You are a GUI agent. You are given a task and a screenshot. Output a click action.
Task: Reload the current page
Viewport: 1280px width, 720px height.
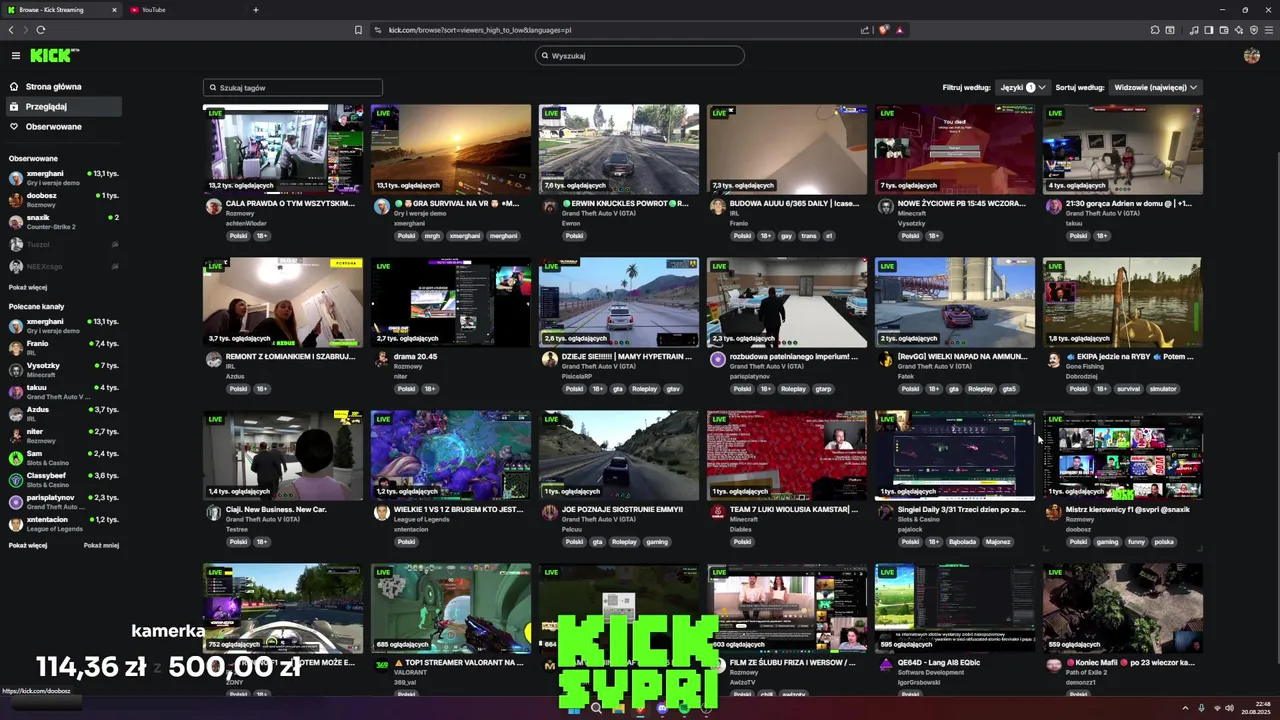click(x=41, y=30)
